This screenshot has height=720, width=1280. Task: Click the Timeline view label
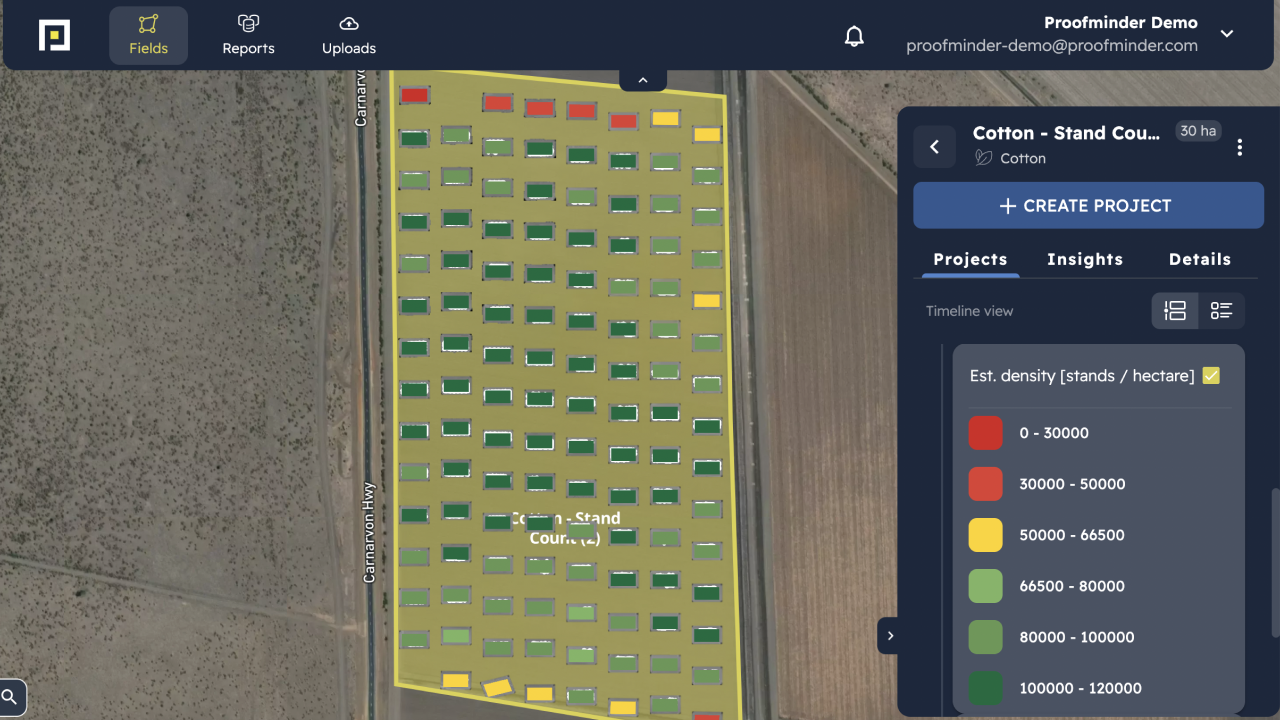[969, 311]
